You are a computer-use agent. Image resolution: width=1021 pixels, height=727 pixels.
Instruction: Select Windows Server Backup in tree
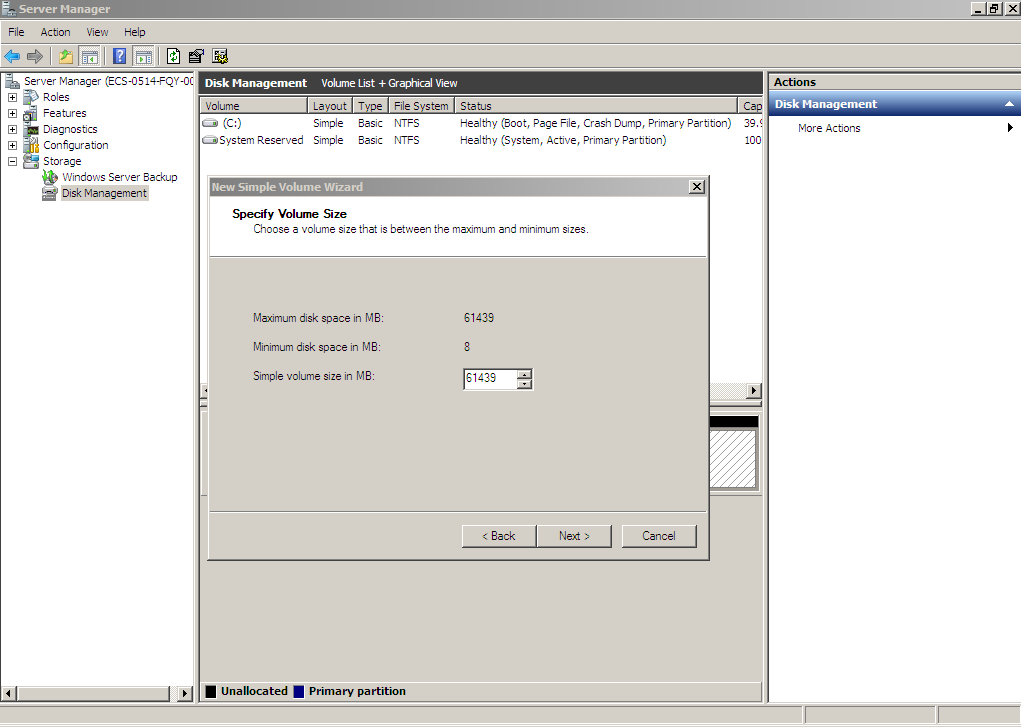coord(119,177)
